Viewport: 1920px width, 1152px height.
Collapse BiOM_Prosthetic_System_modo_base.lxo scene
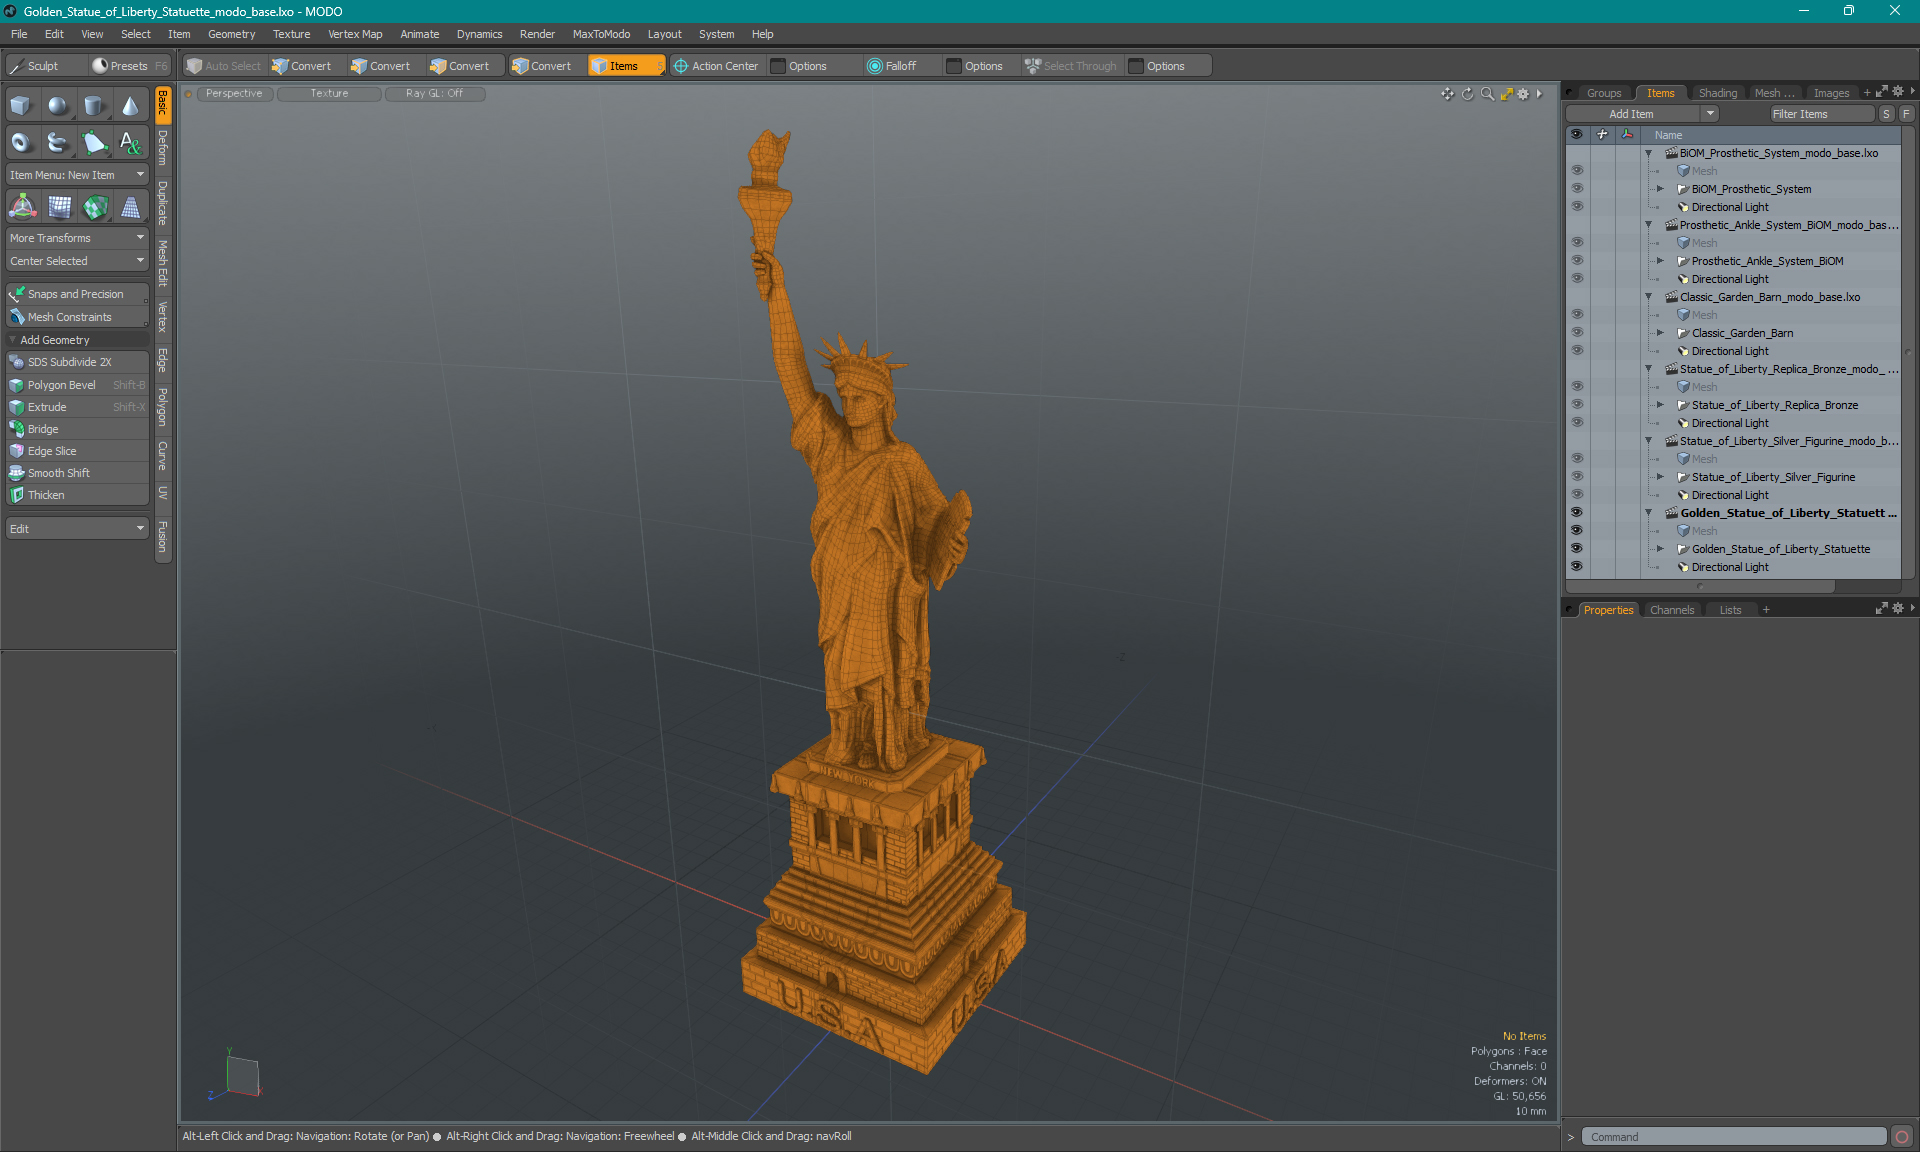1648,153
